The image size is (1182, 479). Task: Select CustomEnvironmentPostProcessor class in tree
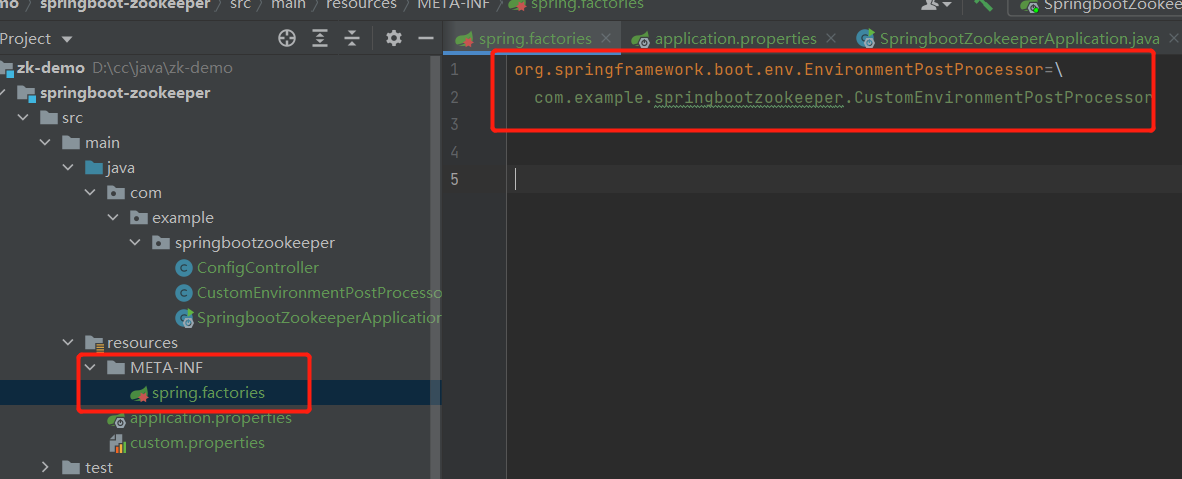click(319, 293)
